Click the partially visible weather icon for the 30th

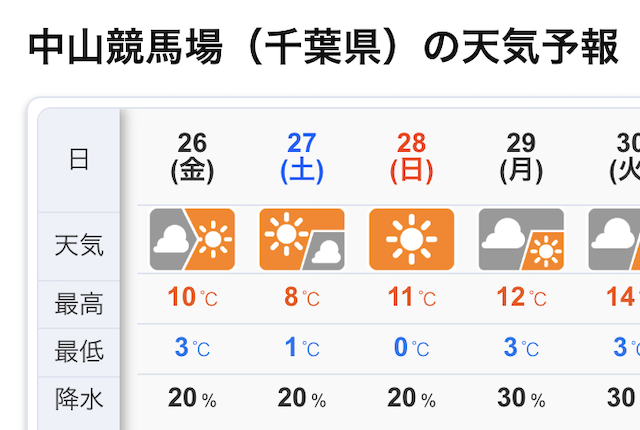pyautogui.click(x=614, y=239)
